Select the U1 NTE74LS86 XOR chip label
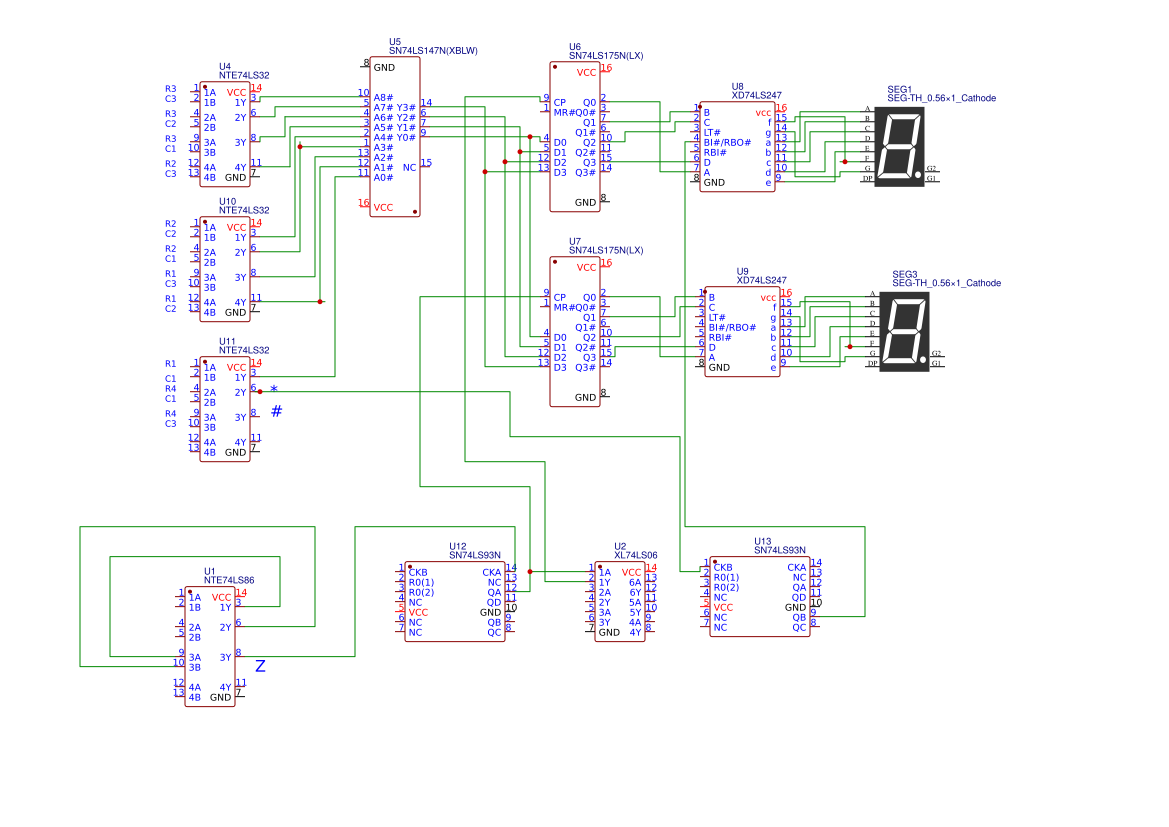Image resolution: width=1169 pixels, height=827 pixels. tap(229, 576)
